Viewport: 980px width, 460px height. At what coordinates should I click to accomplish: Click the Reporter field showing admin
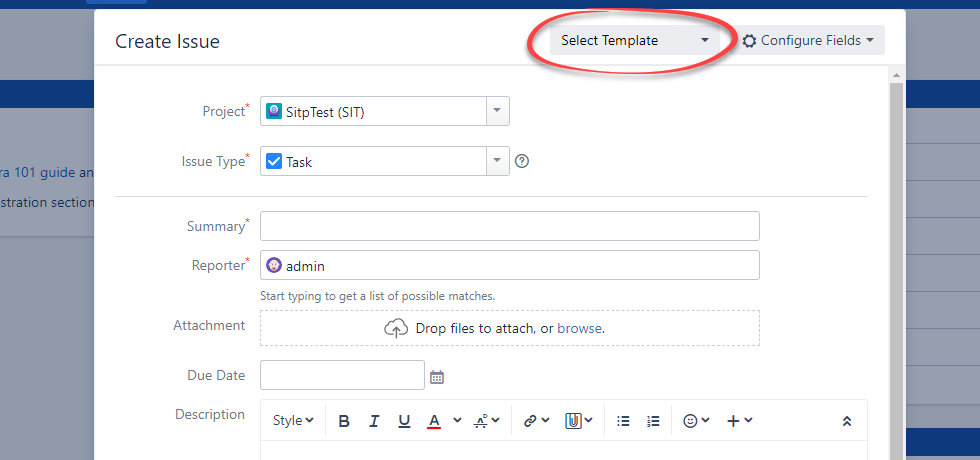[x=509, y=266]
